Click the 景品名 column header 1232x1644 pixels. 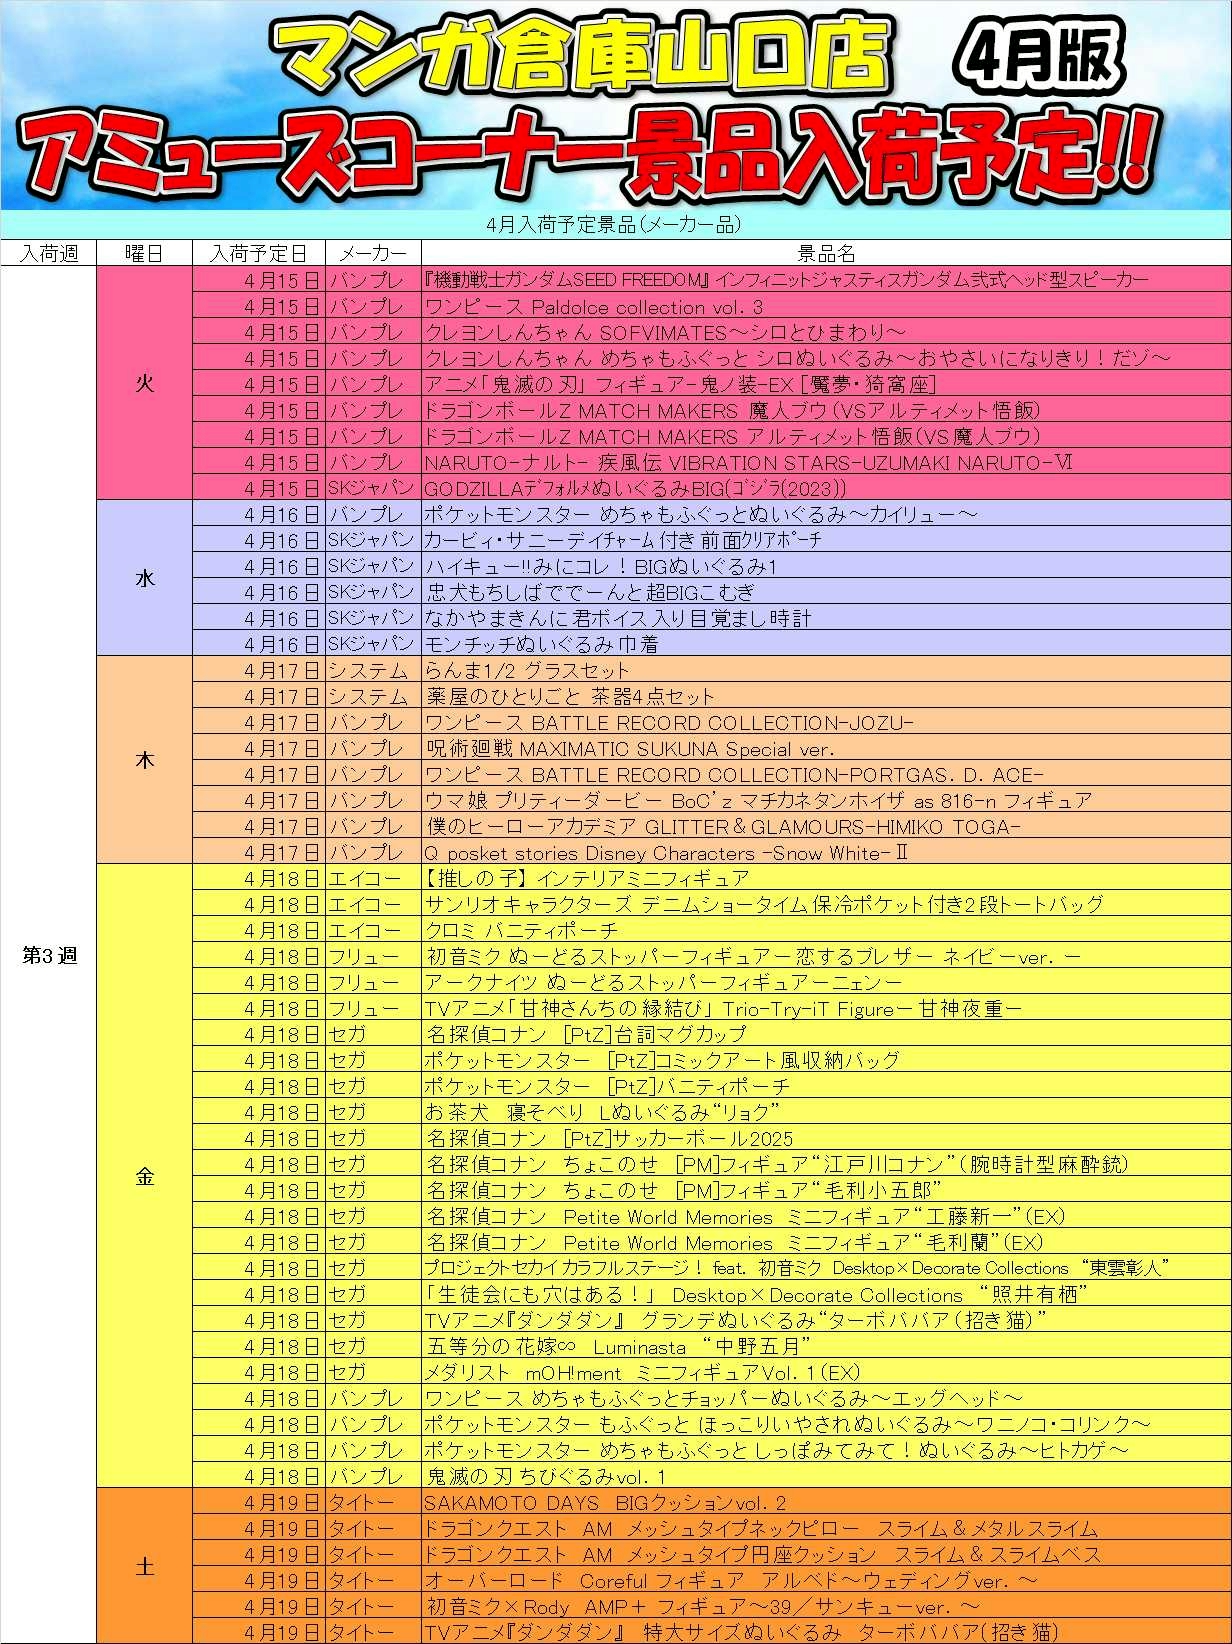[825, 254]
